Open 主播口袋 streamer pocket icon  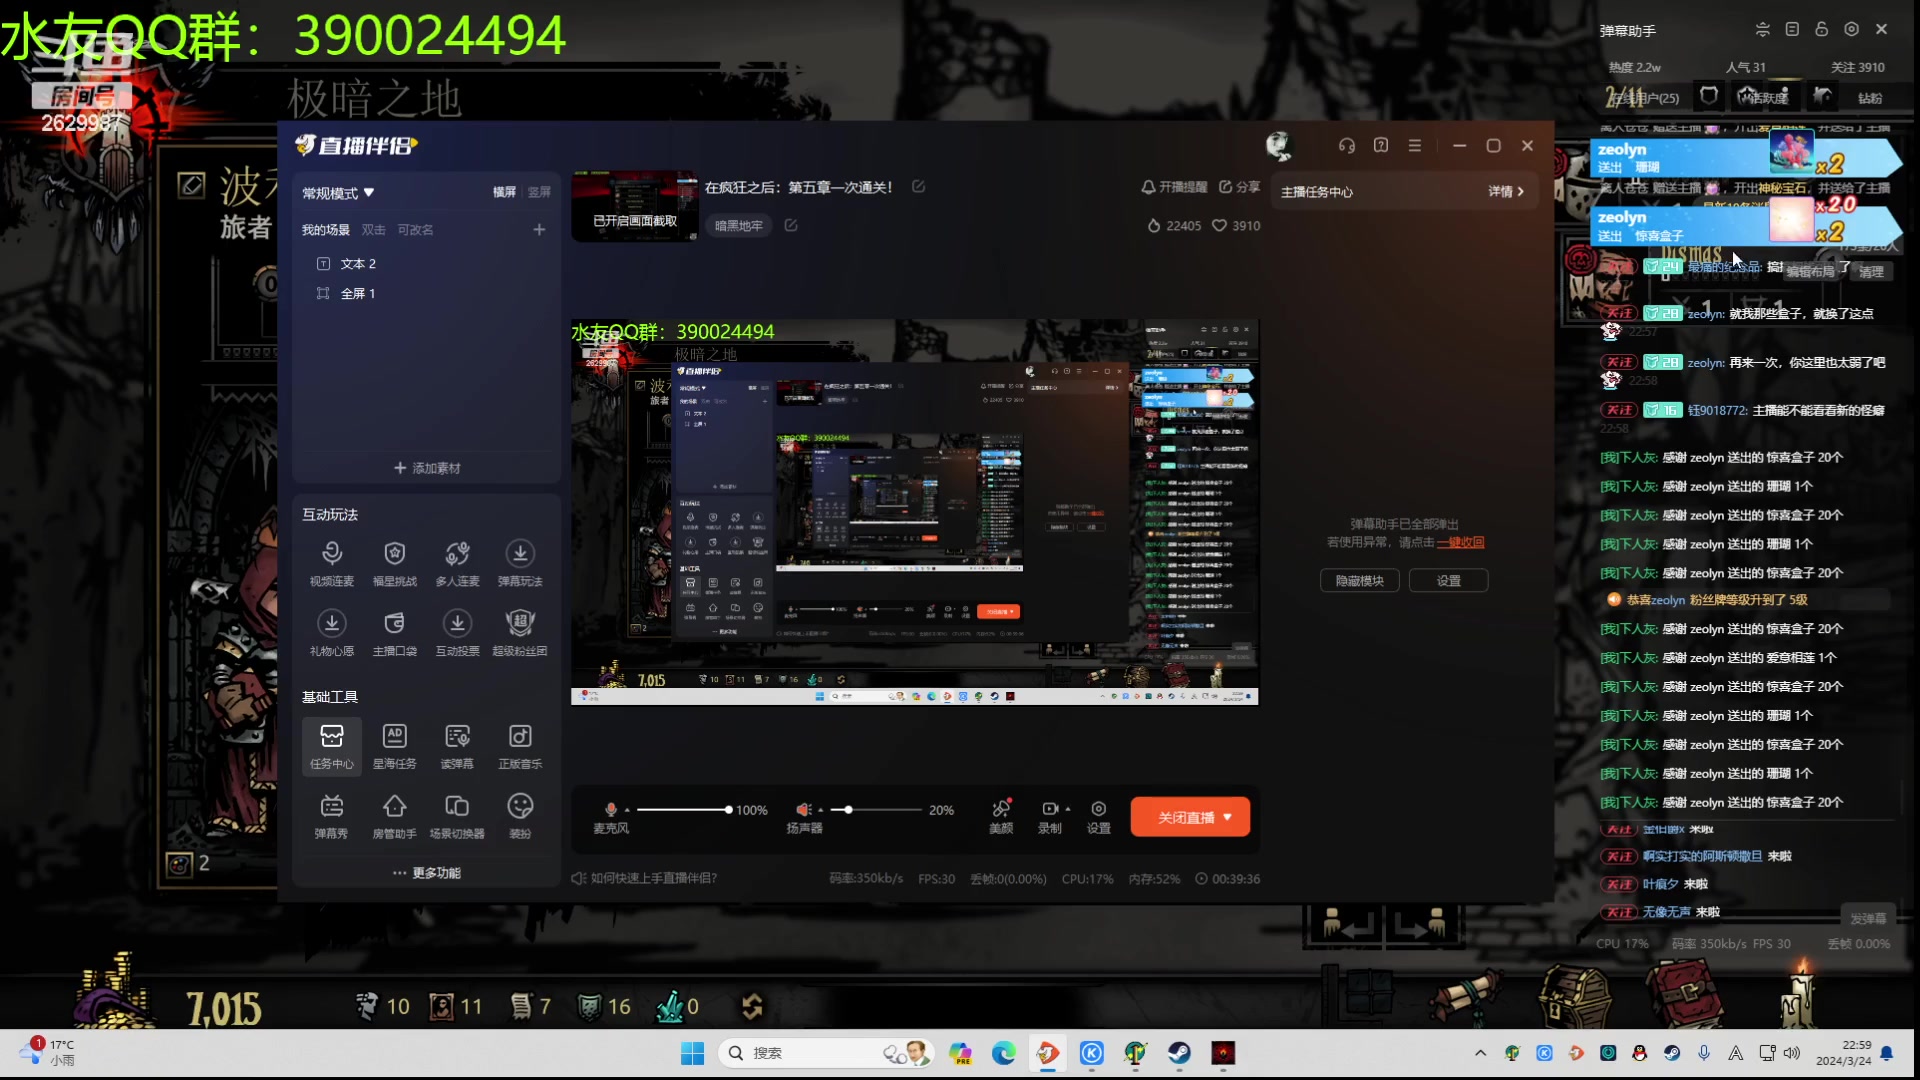(x=394, y=633)
